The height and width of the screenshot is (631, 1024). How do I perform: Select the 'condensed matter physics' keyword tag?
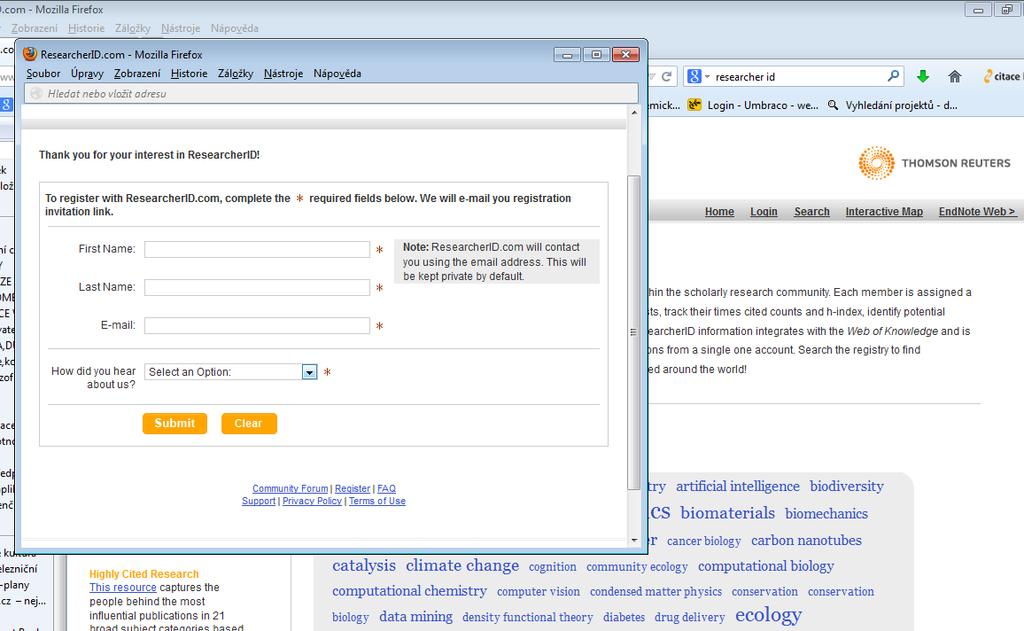pos(656,592)
